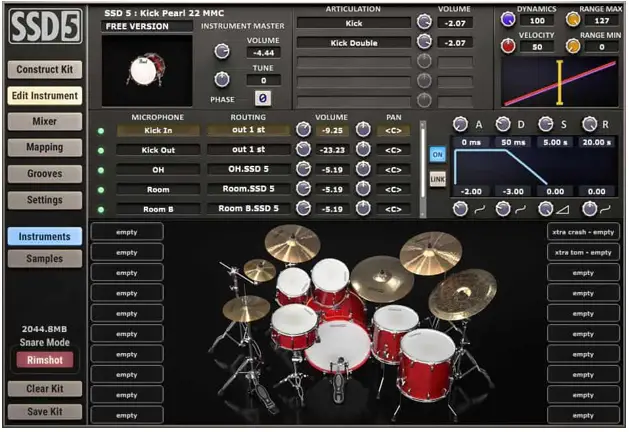Toggle the phase invert button
Viewport: 629px width, 432px height.
(263, 98)
